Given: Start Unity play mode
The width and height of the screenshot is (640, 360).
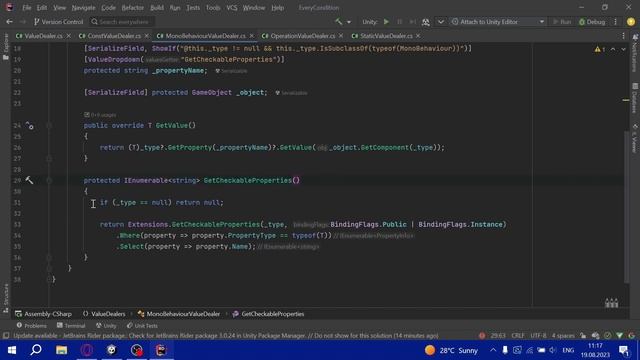Looking at the screenshot, I should tap(386, 22).
